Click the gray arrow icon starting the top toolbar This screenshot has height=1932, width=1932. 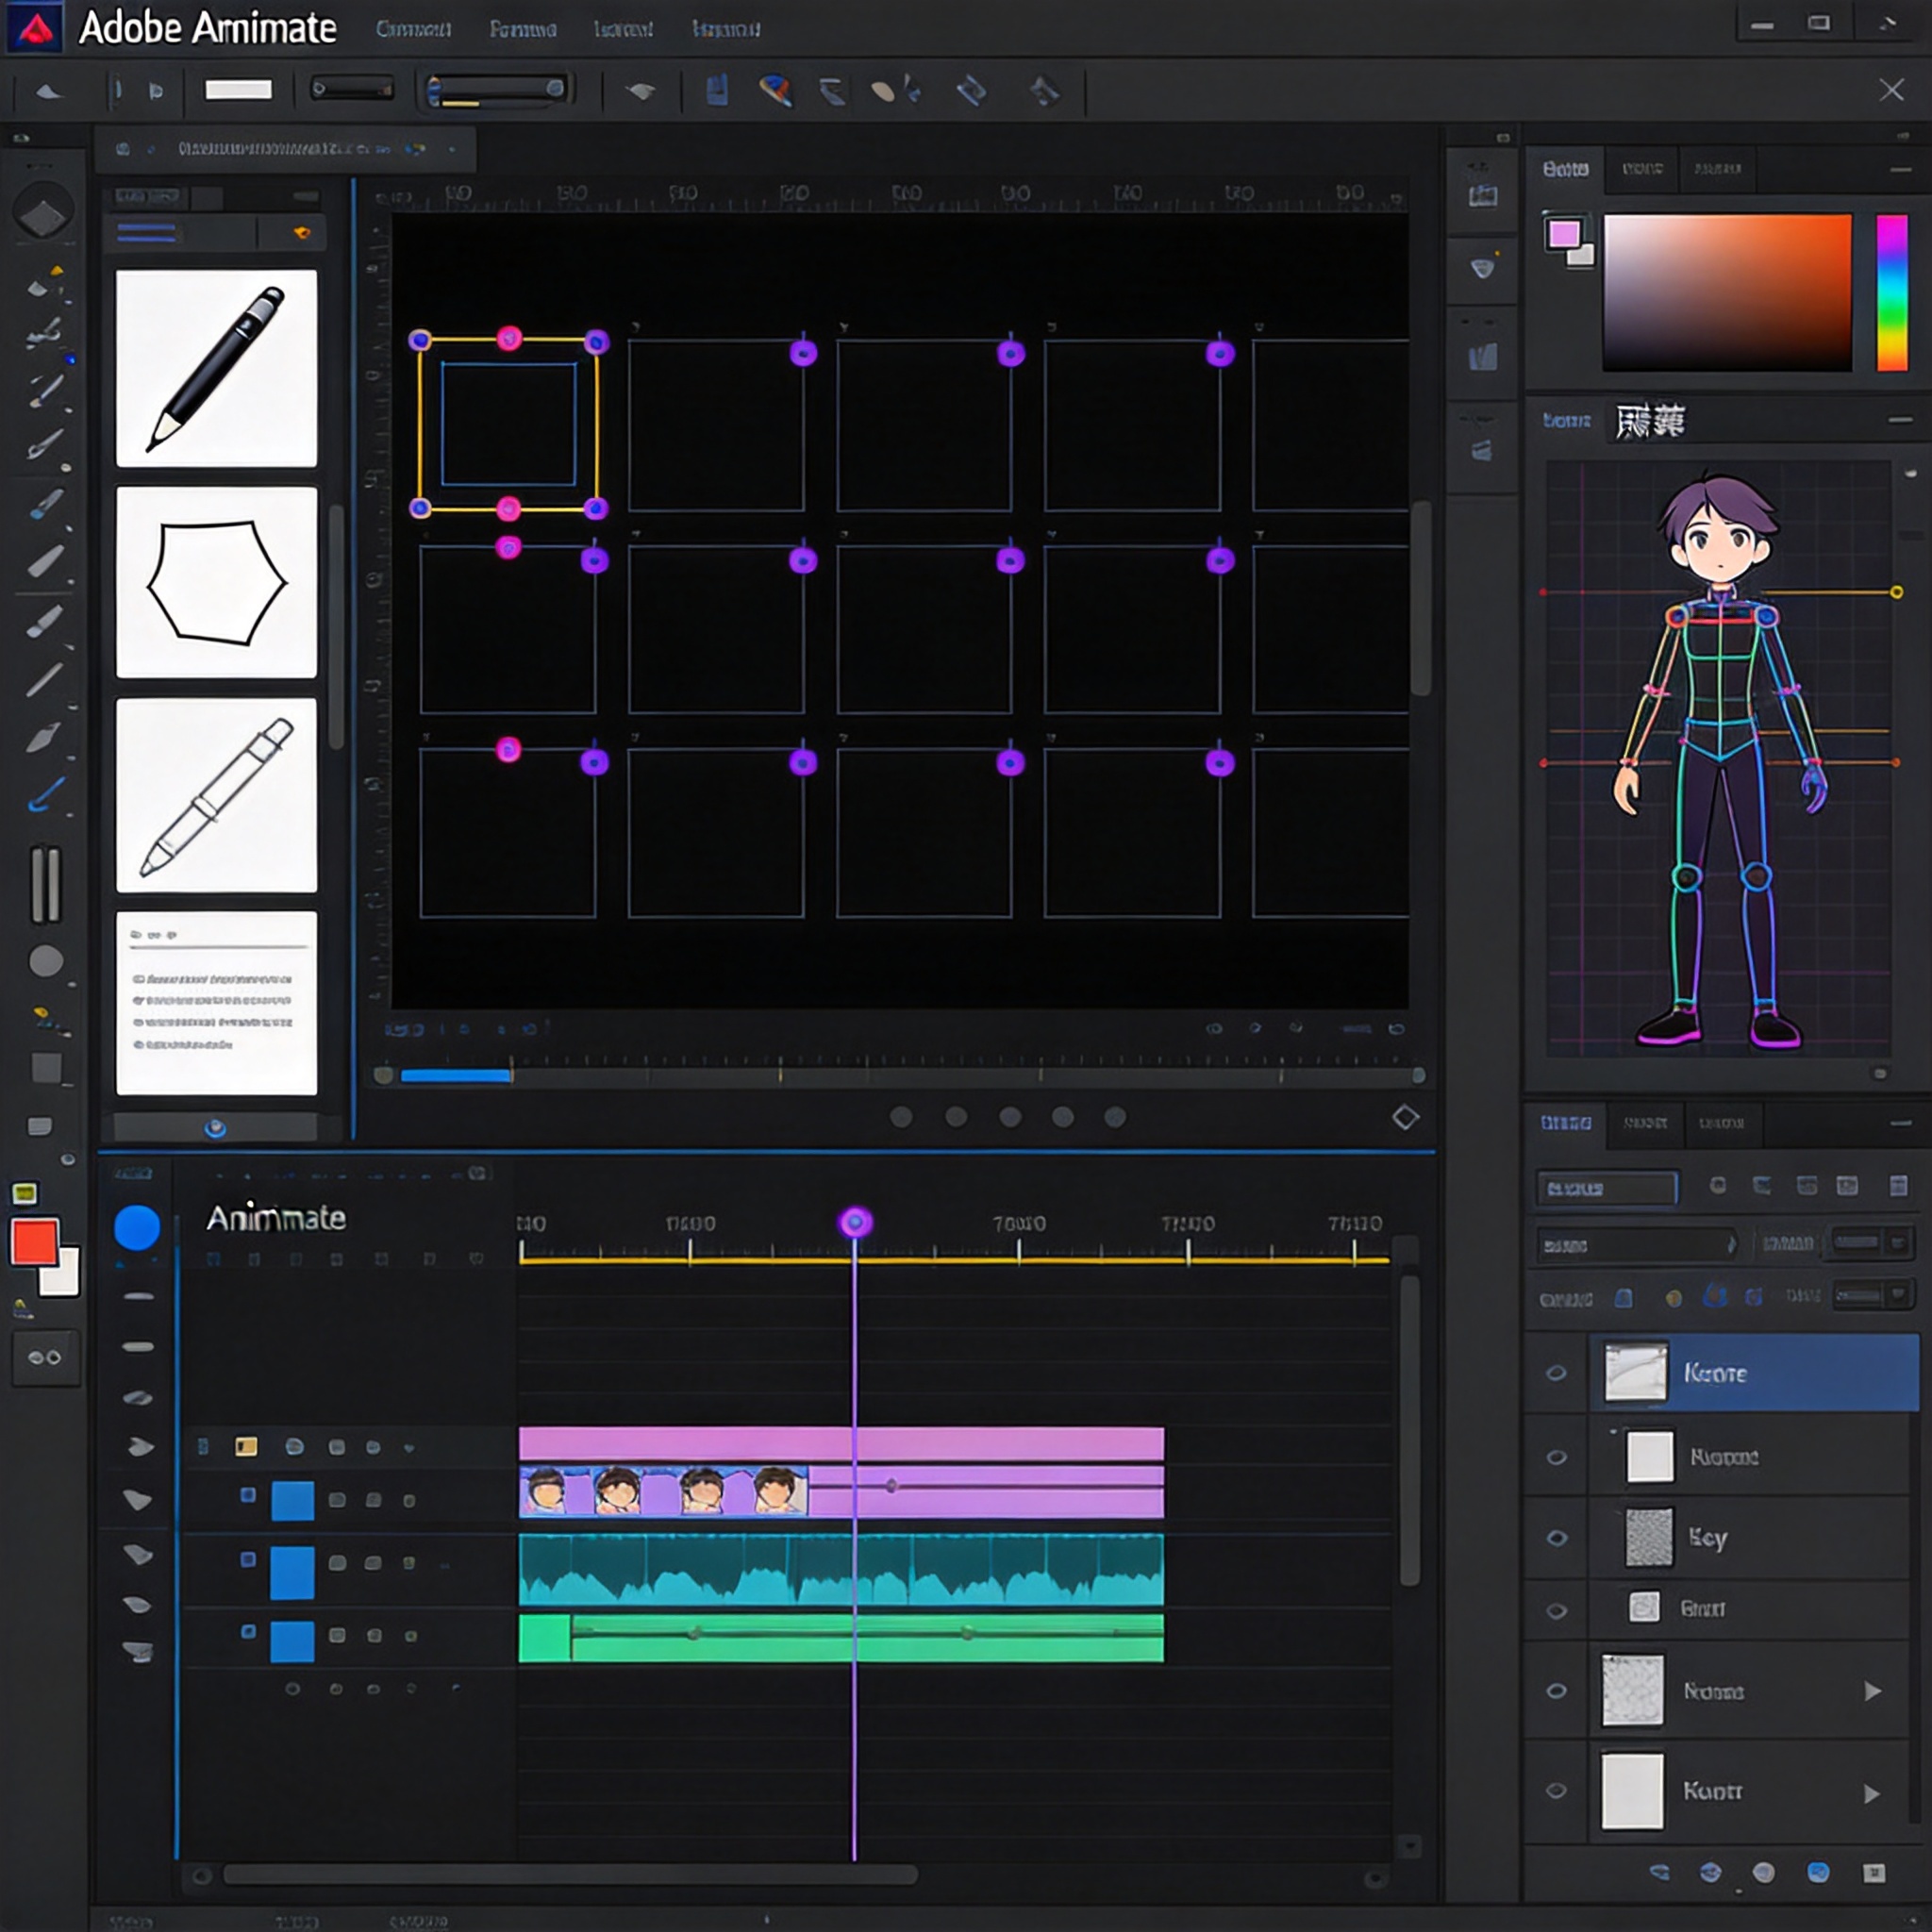(x=48, y=92)
